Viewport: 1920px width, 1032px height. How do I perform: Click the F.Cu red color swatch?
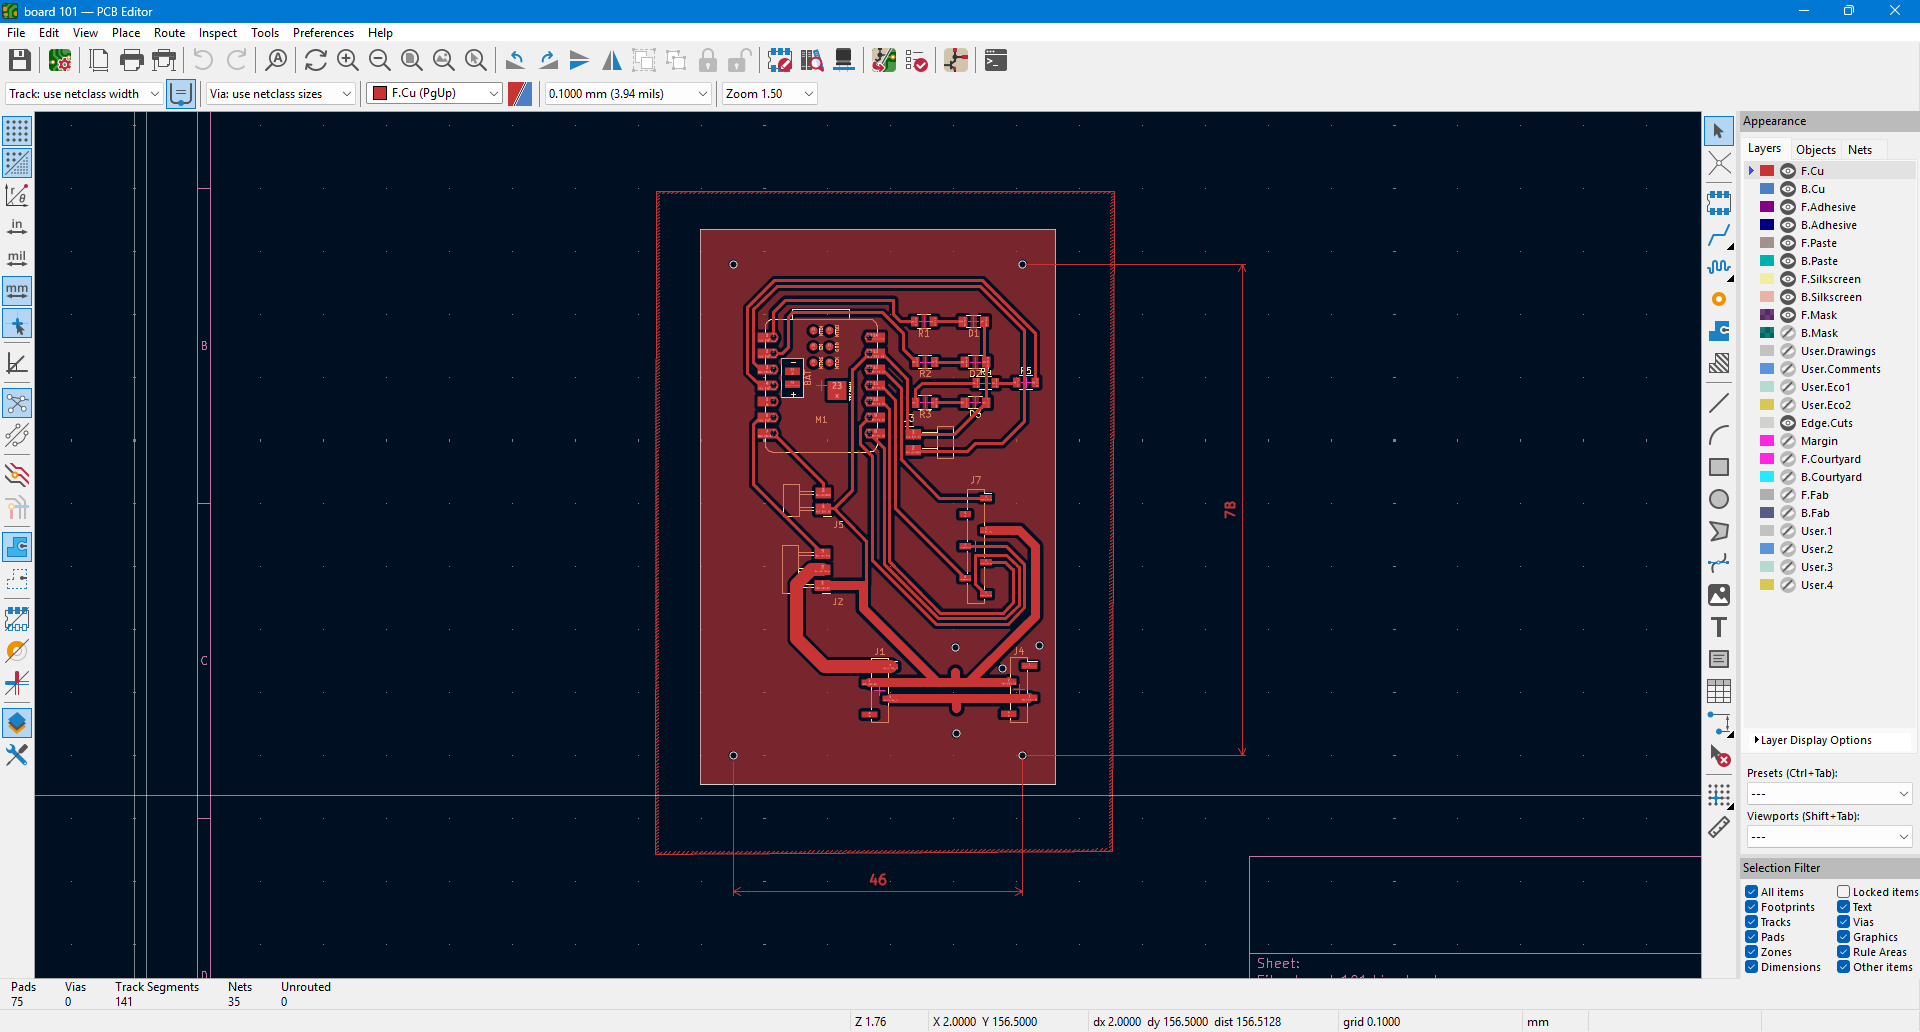(1767, 171)
